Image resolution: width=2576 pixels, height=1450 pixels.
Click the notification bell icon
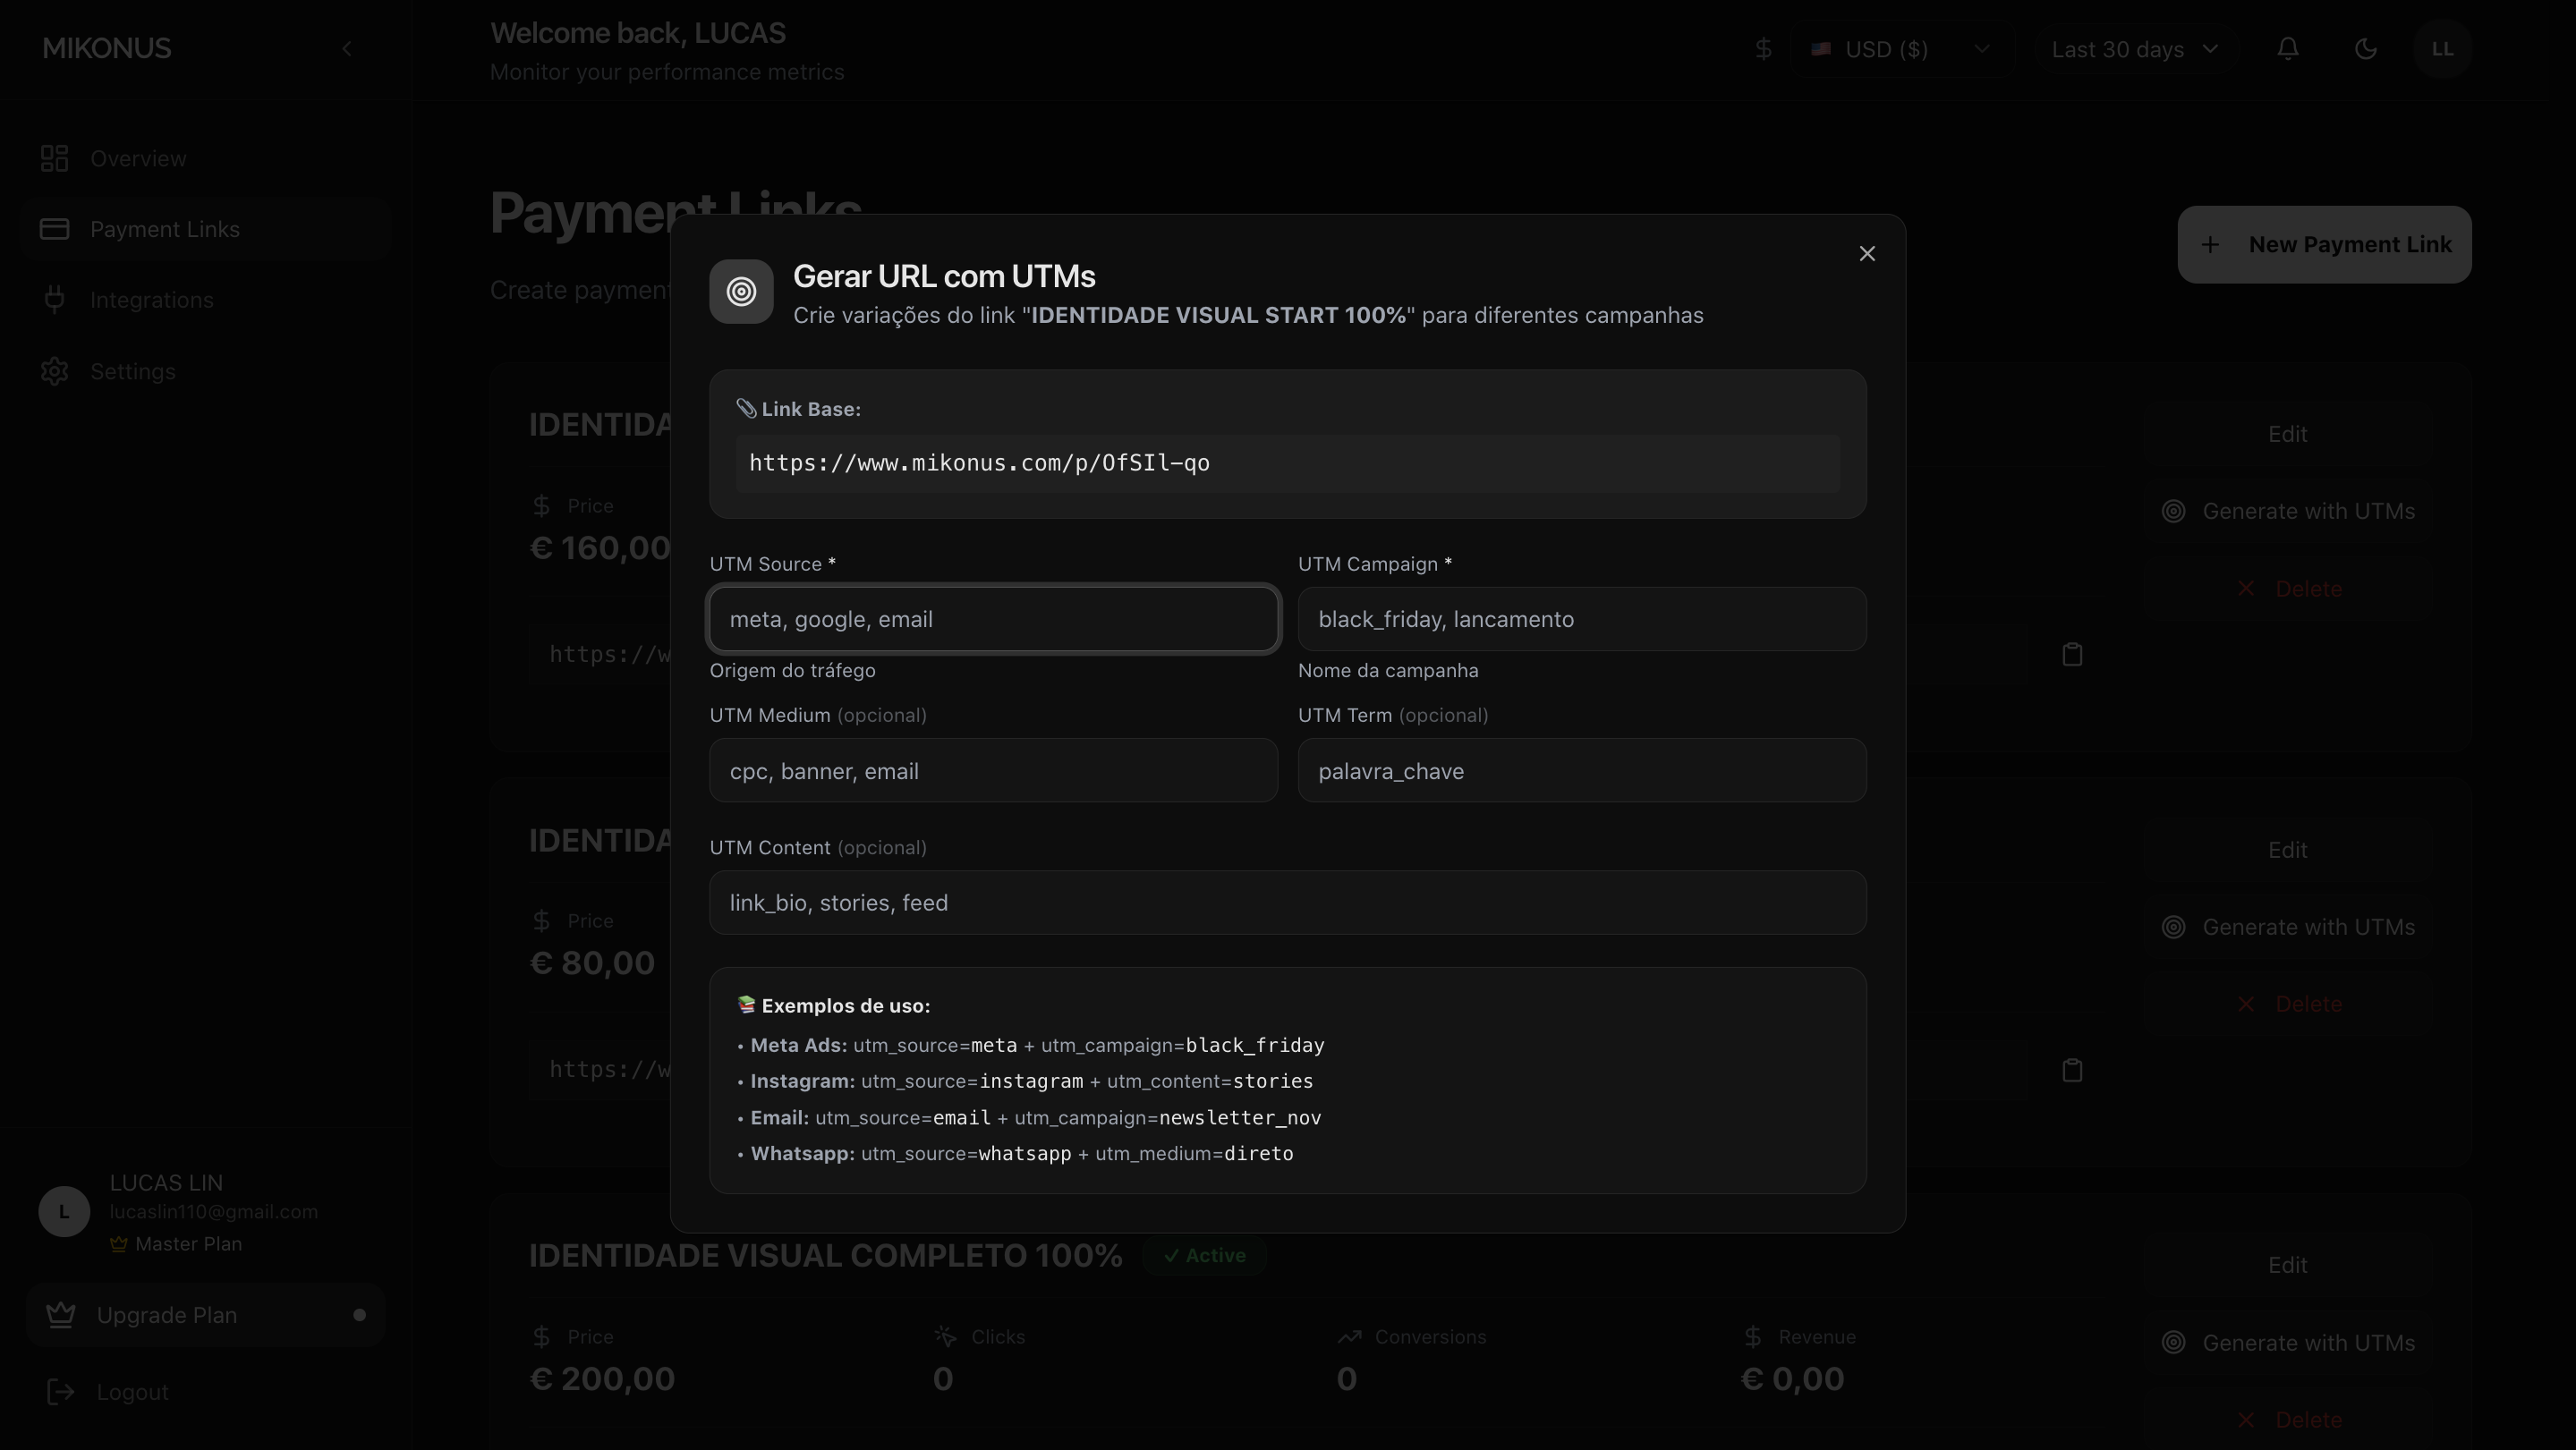[2287, 49]
